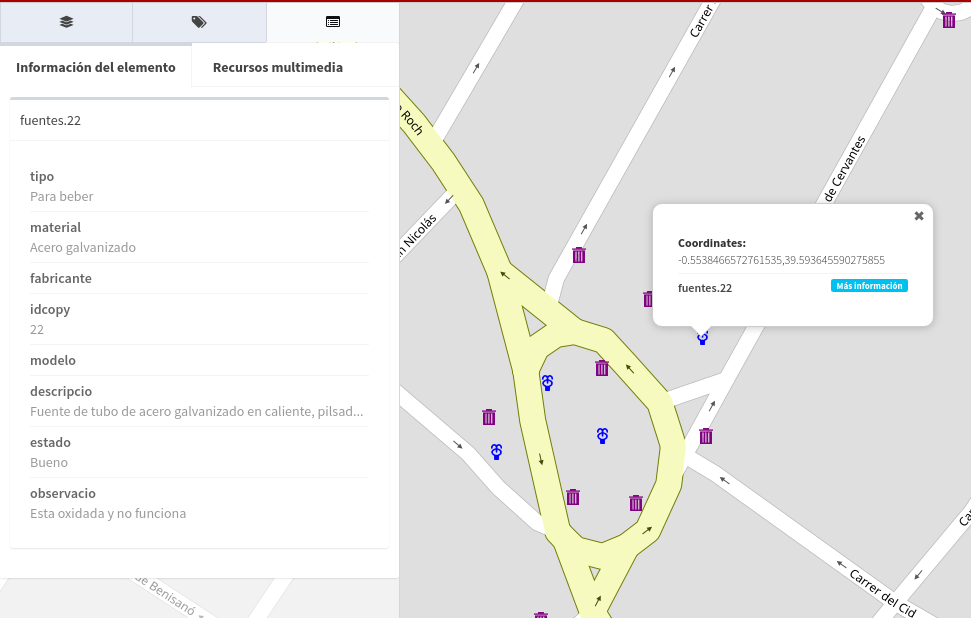
Task: Open the Recursos multimedia tab
Action: tap(278, 67)
